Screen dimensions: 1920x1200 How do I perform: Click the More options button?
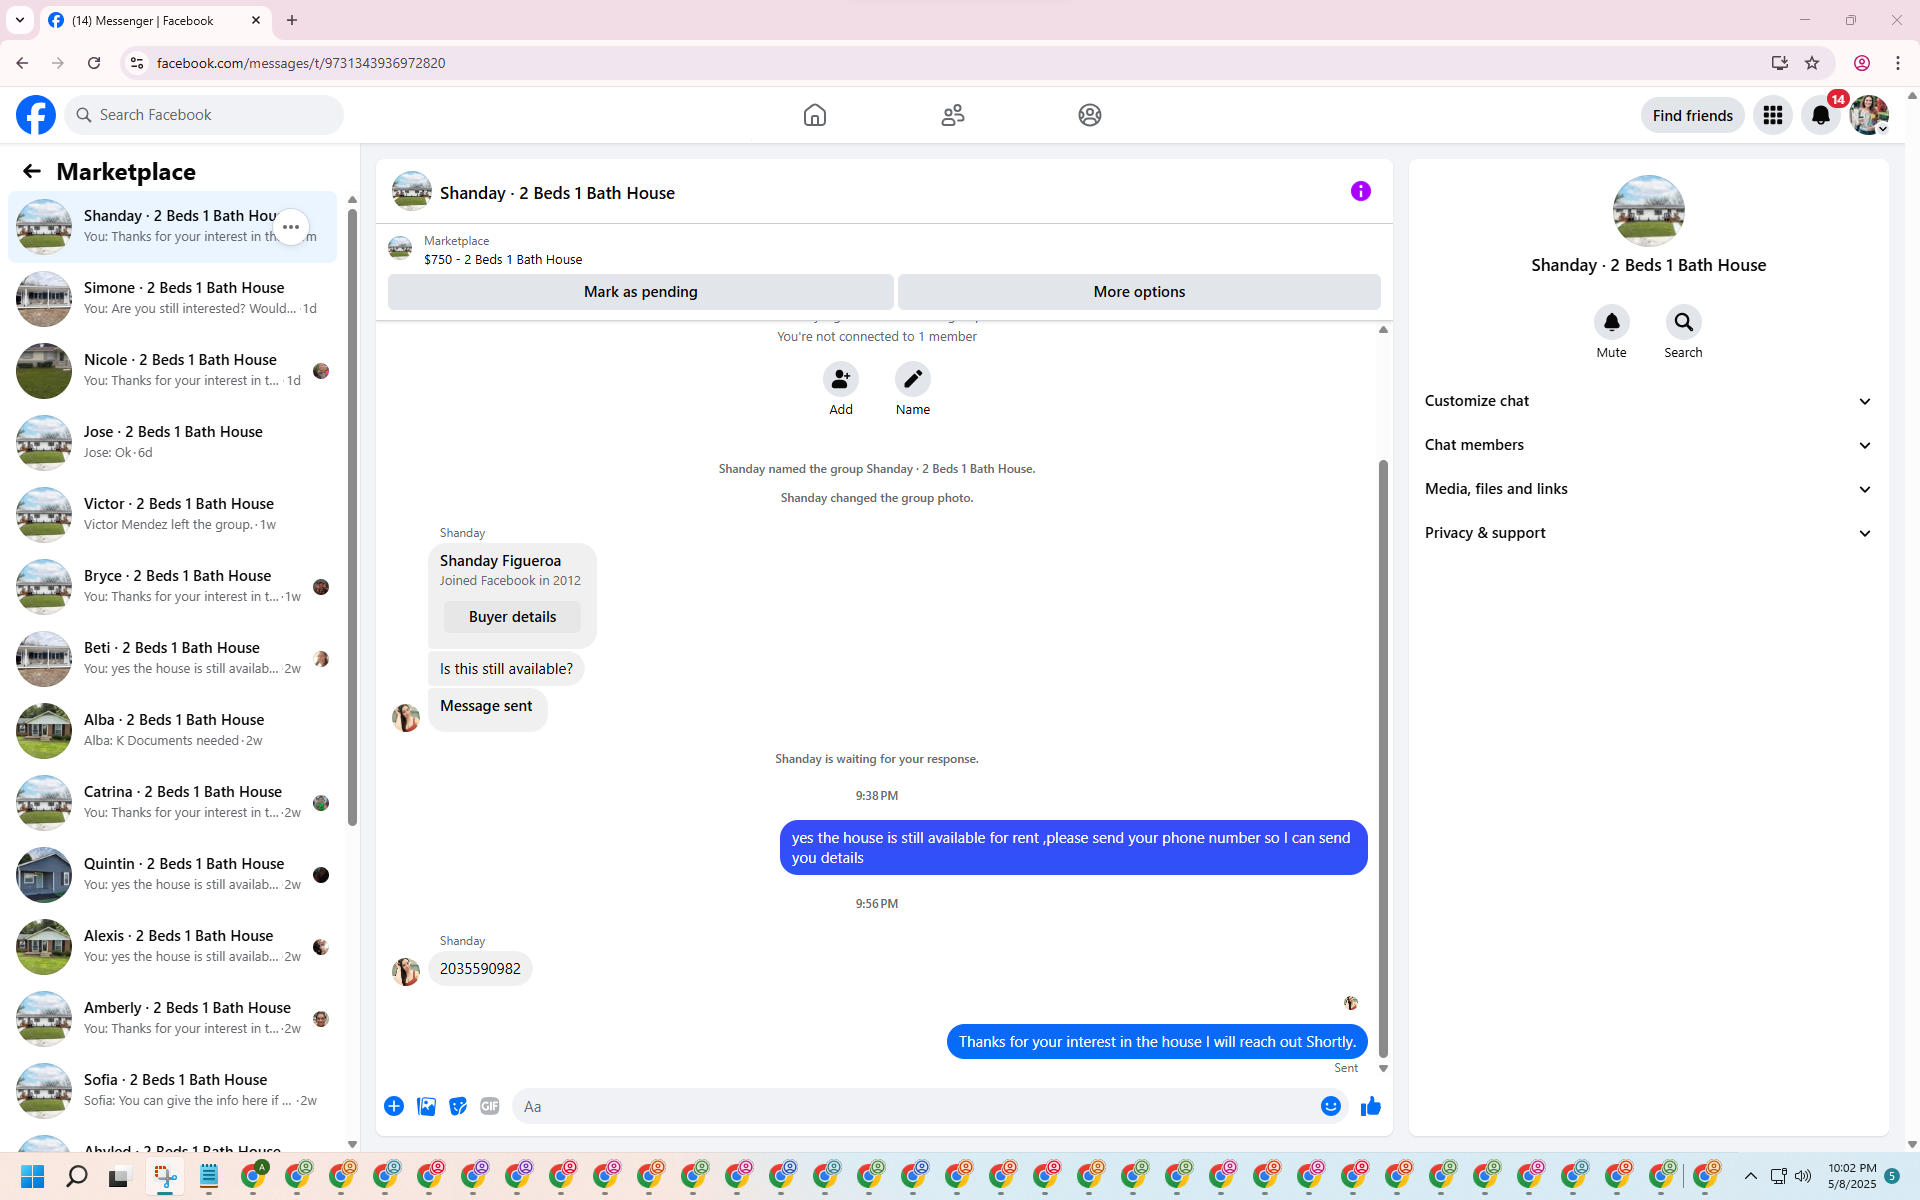pyautogui.click(x=1139, y=292)
